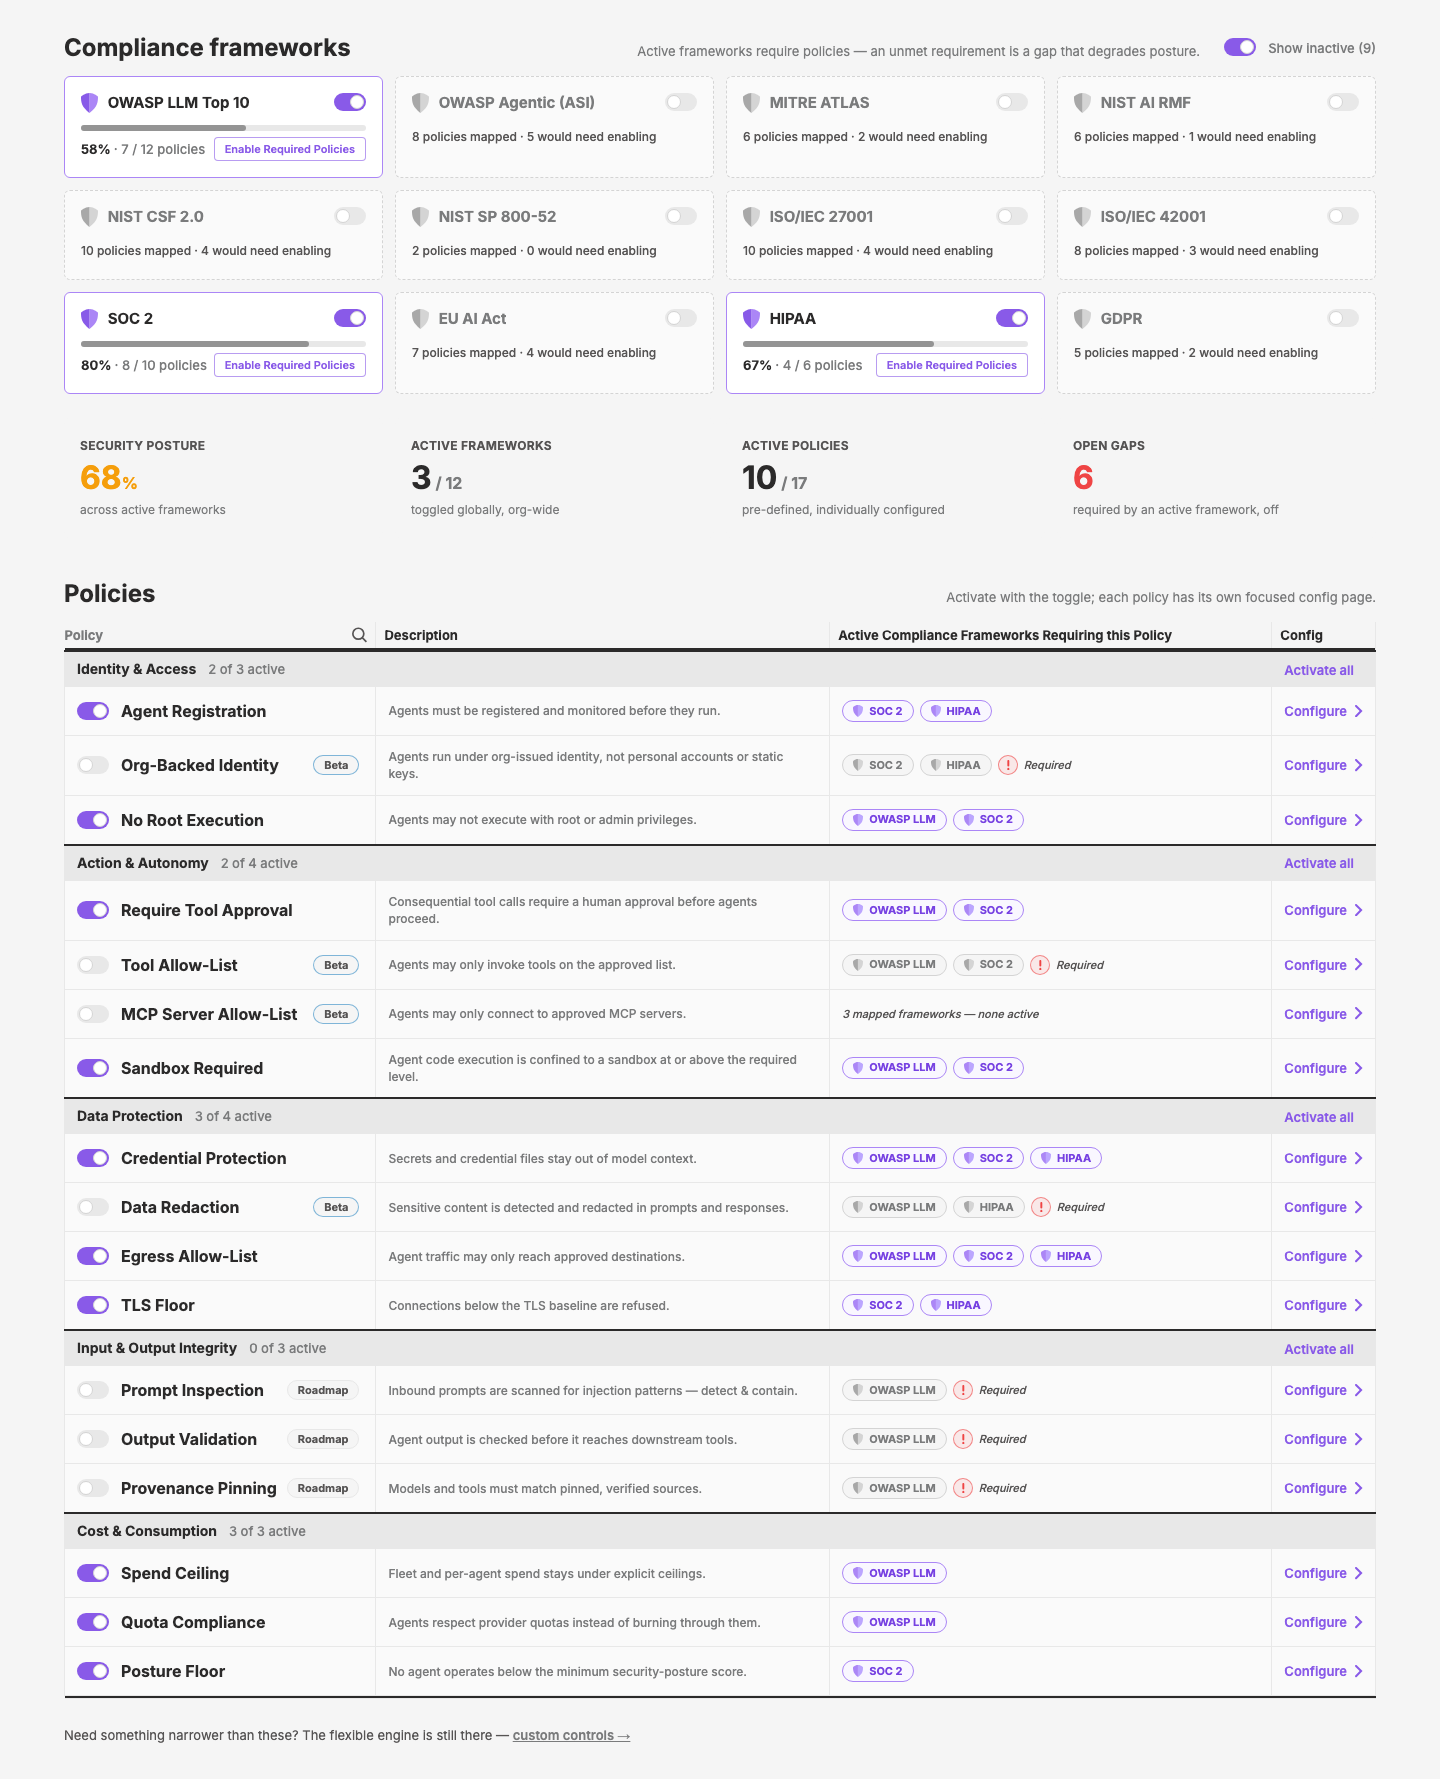Click the red warning icon in Tool Allow-List row
1440x1779 pixels.
click(1040, 965)
